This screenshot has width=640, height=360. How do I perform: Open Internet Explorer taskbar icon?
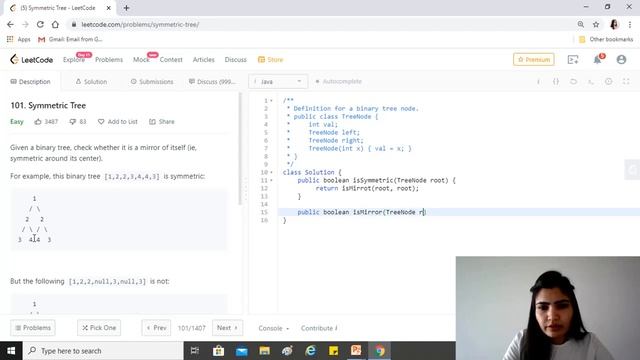(311, 351)
